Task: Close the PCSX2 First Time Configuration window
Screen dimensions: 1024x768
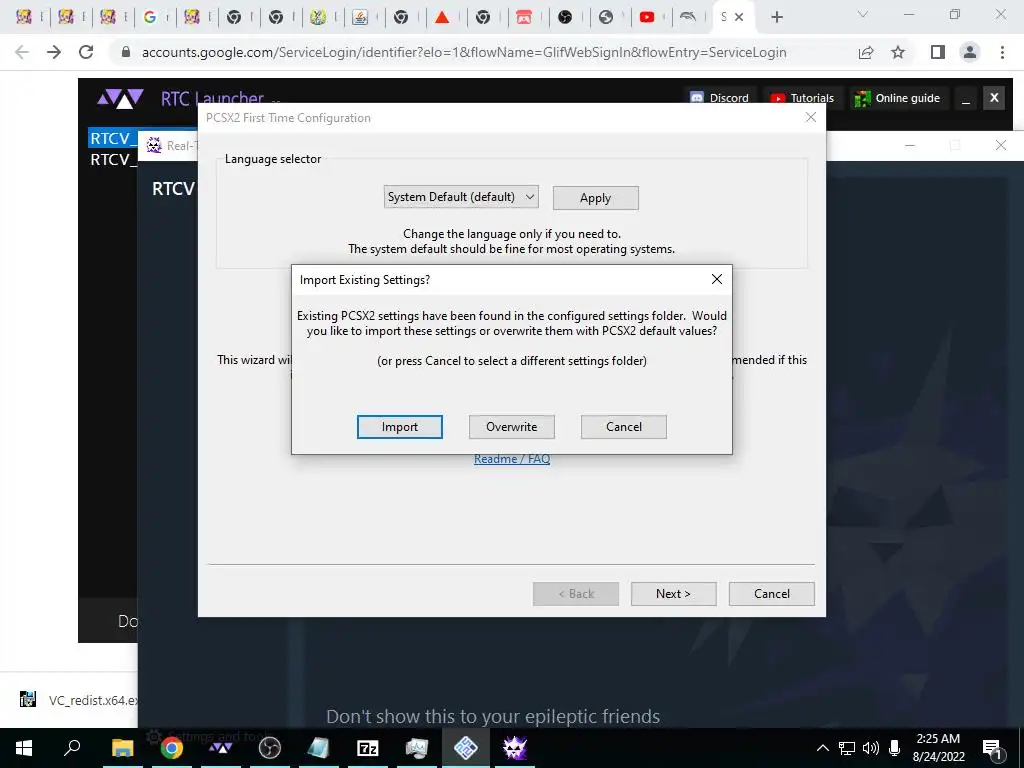Action: click(x=810, y=118)
